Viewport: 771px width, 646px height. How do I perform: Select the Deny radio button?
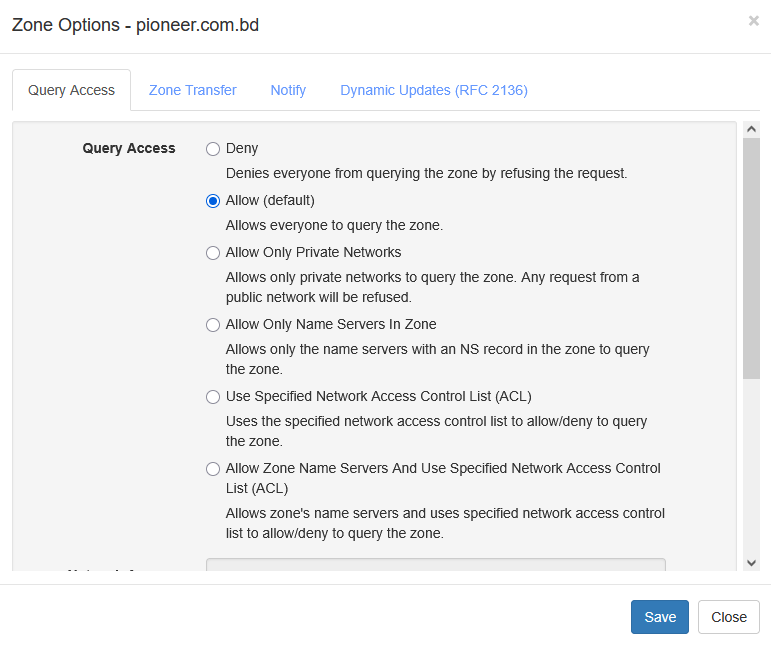(213, 149)
